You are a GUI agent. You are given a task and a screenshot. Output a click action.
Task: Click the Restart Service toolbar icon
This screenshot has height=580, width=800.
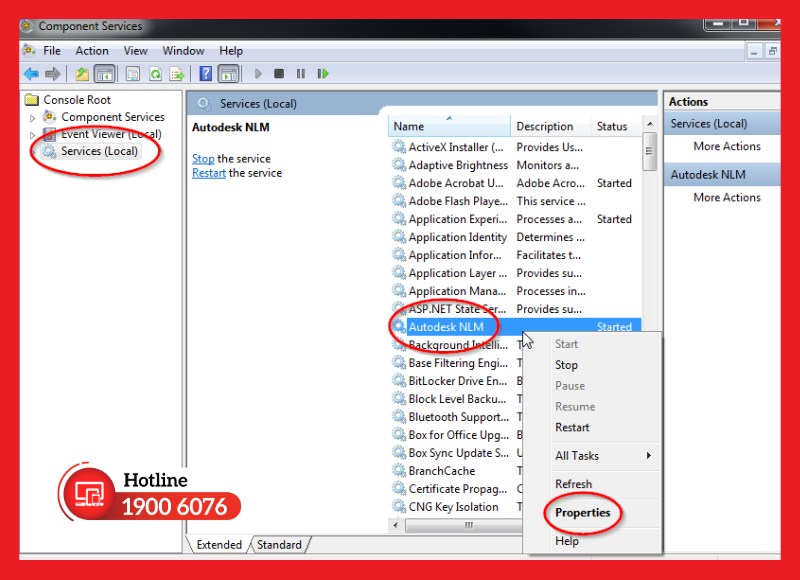point(322,74)
